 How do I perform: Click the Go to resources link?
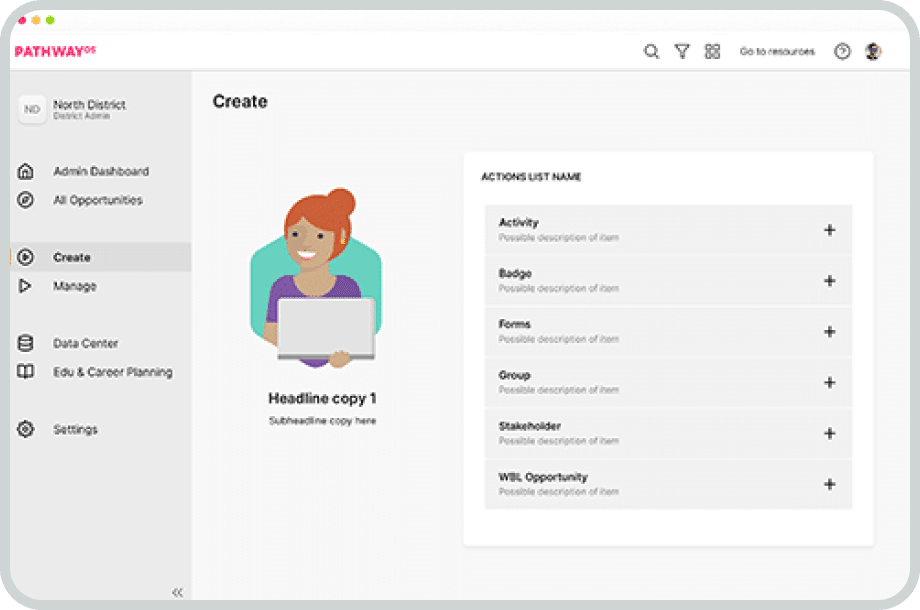pos(777,52)
